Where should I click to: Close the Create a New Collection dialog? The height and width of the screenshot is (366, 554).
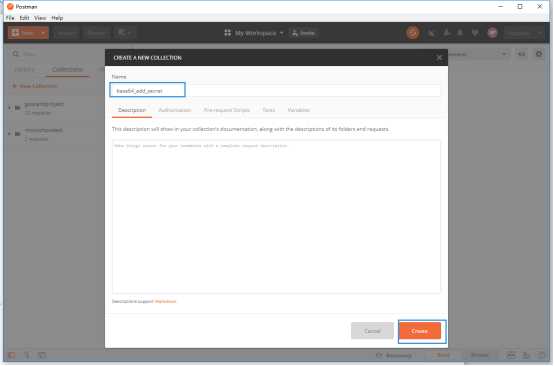coord(439,58)
